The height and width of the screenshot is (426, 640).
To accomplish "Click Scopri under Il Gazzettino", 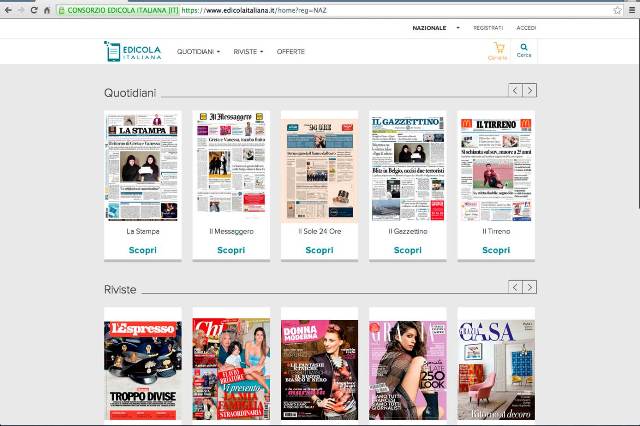I will click(407, 250).
